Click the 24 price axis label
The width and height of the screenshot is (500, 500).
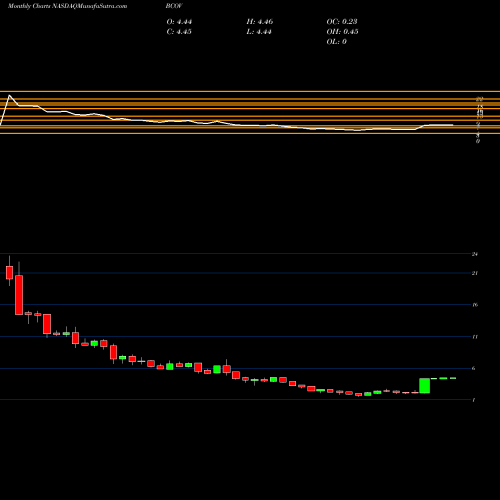click(x=475, y=254)
